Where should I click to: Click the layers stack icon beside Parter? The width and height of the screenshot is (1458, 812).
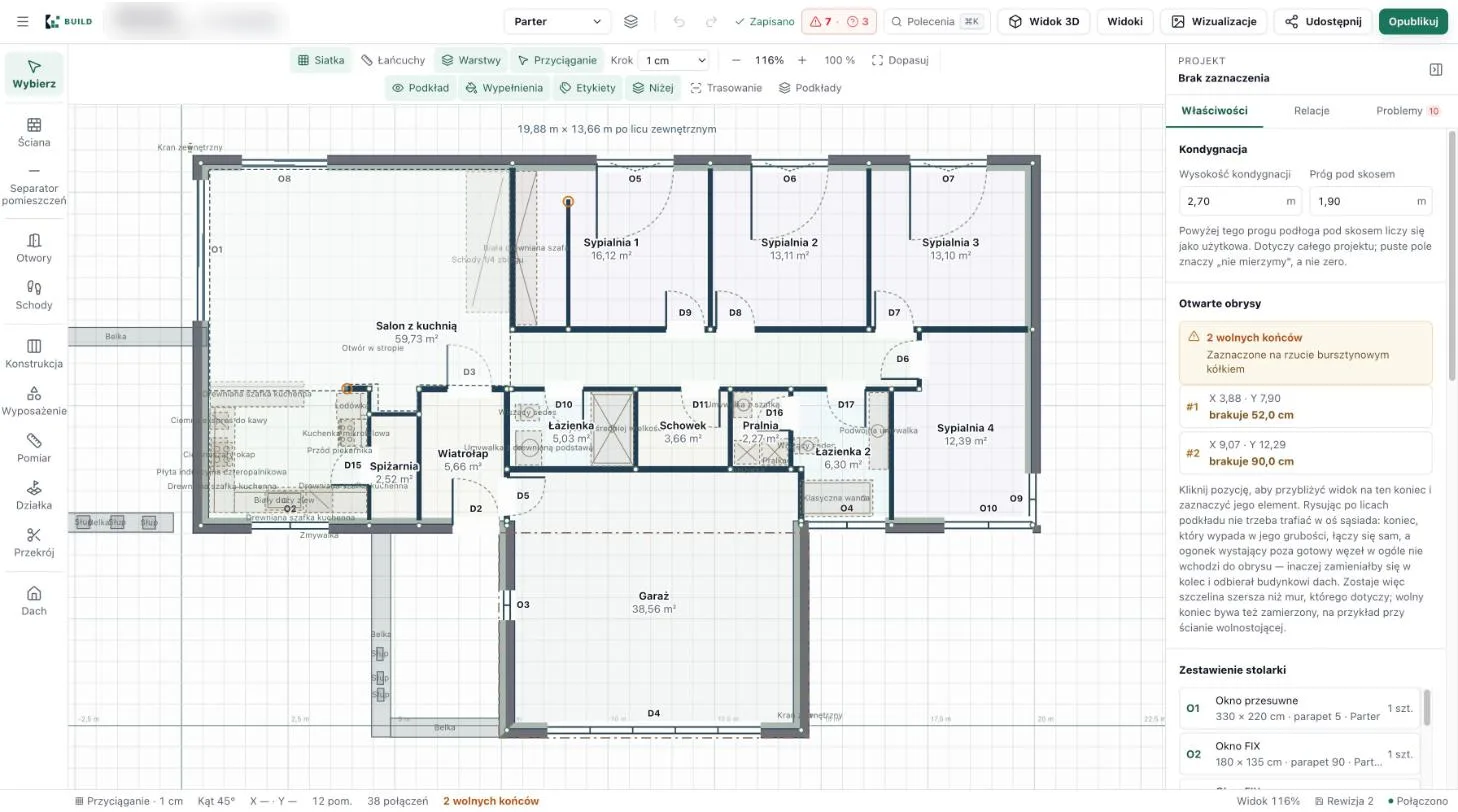click(x=630, y=21)
